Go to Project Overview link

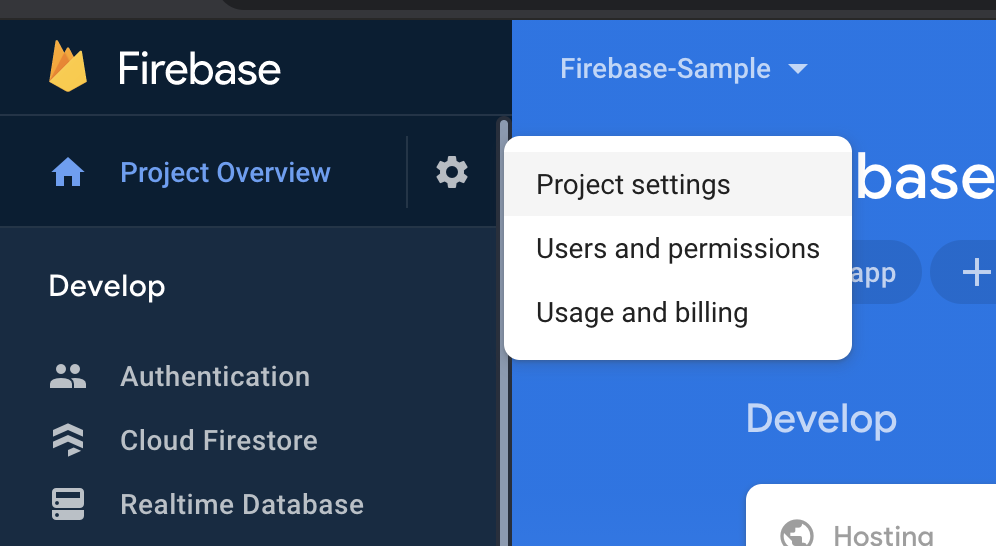(225, 173)
